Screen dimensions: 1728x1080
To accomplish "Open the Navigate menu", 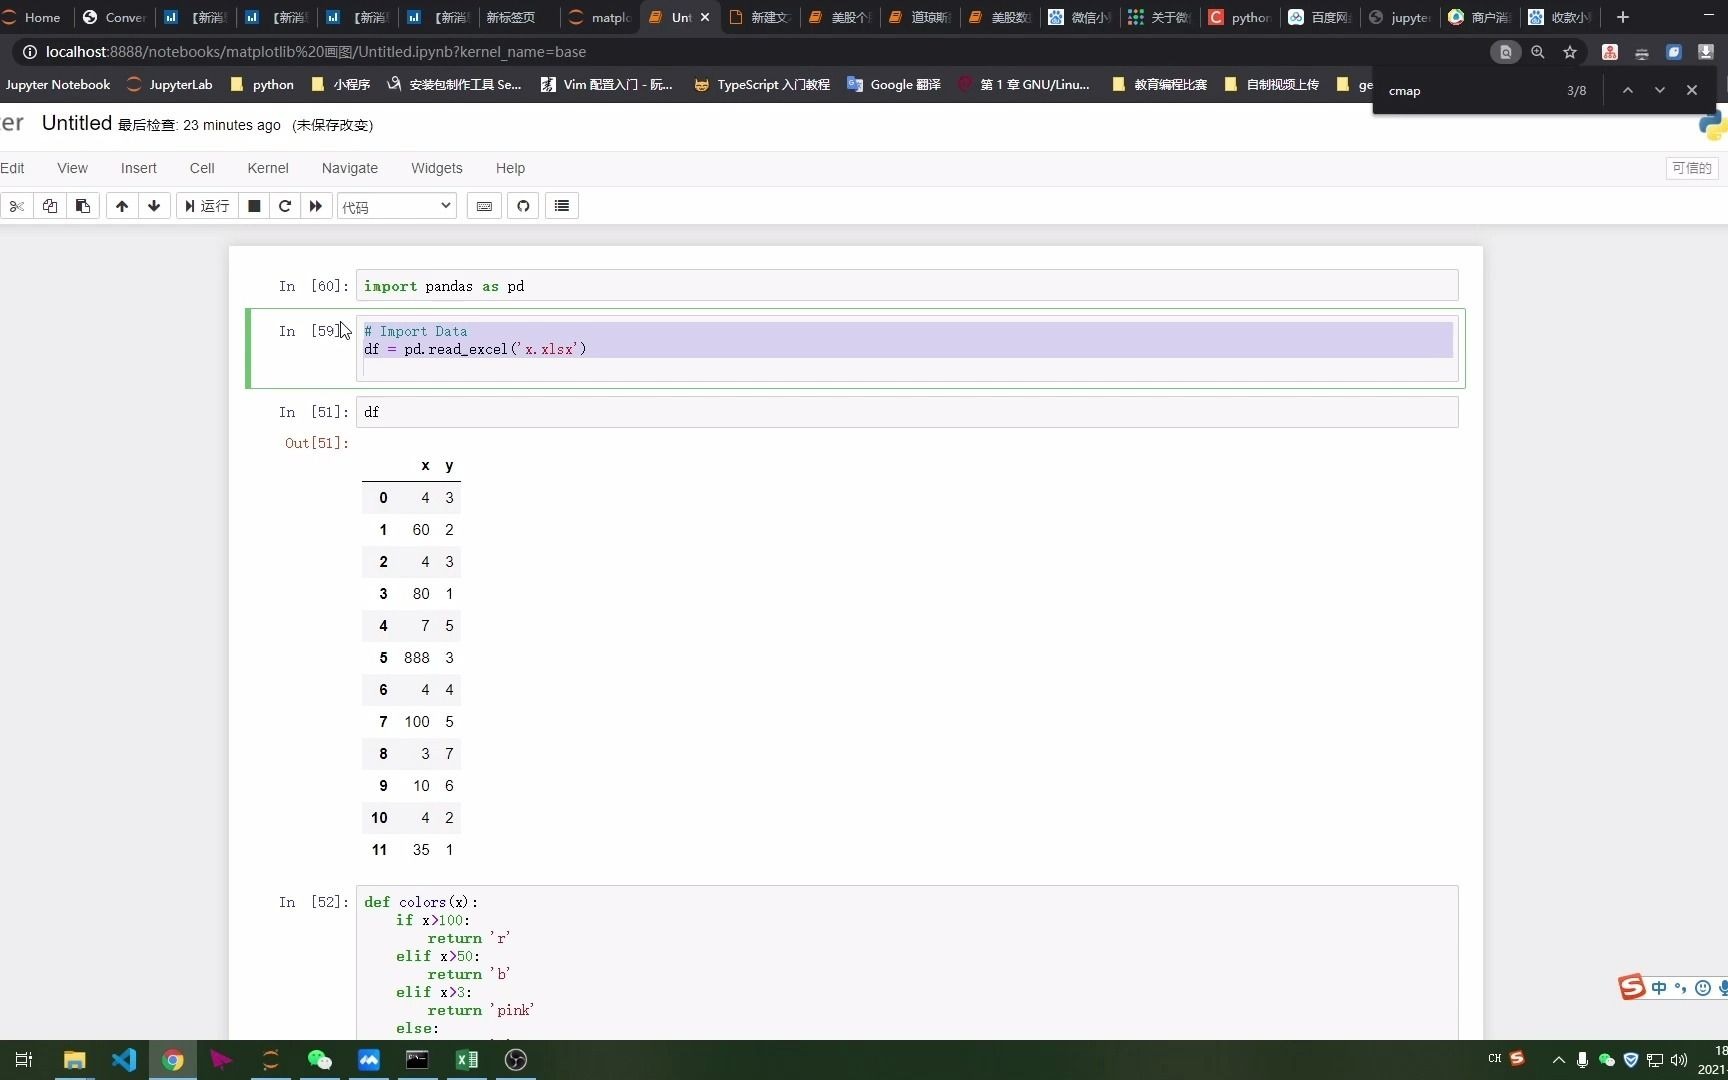I will click(x=350, y=168).
